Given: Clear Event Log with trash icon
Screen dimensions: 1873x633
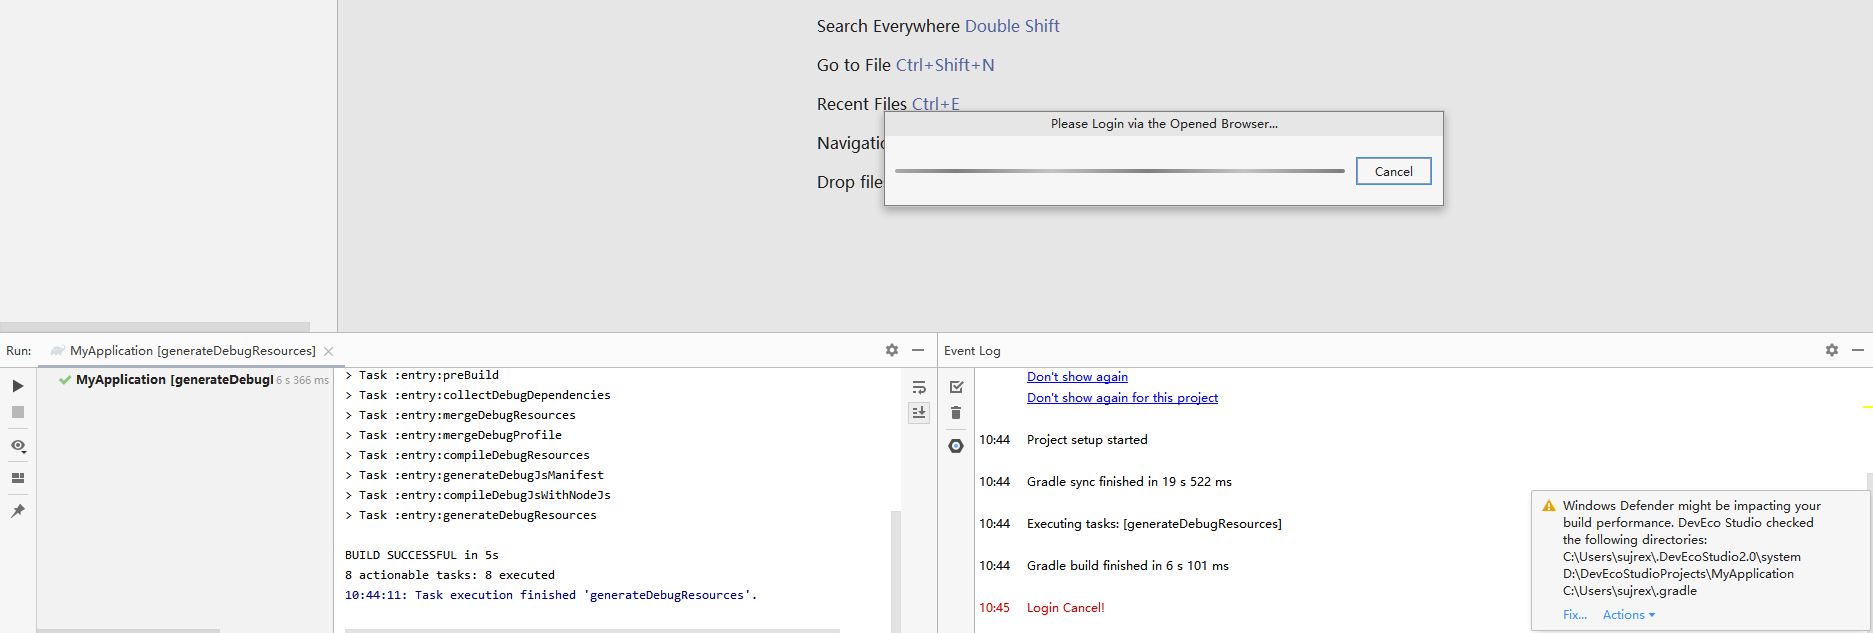Looking at the screenshot, I should (x=956, y=412).
